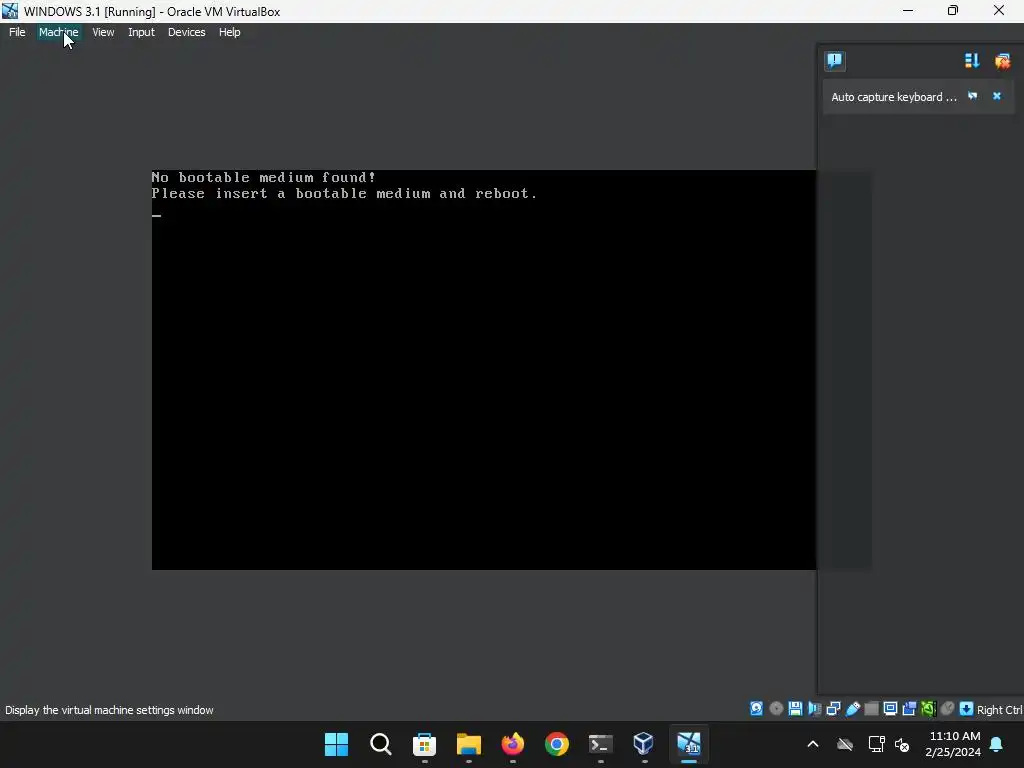Click the notification sort order icon

[972, 61]
